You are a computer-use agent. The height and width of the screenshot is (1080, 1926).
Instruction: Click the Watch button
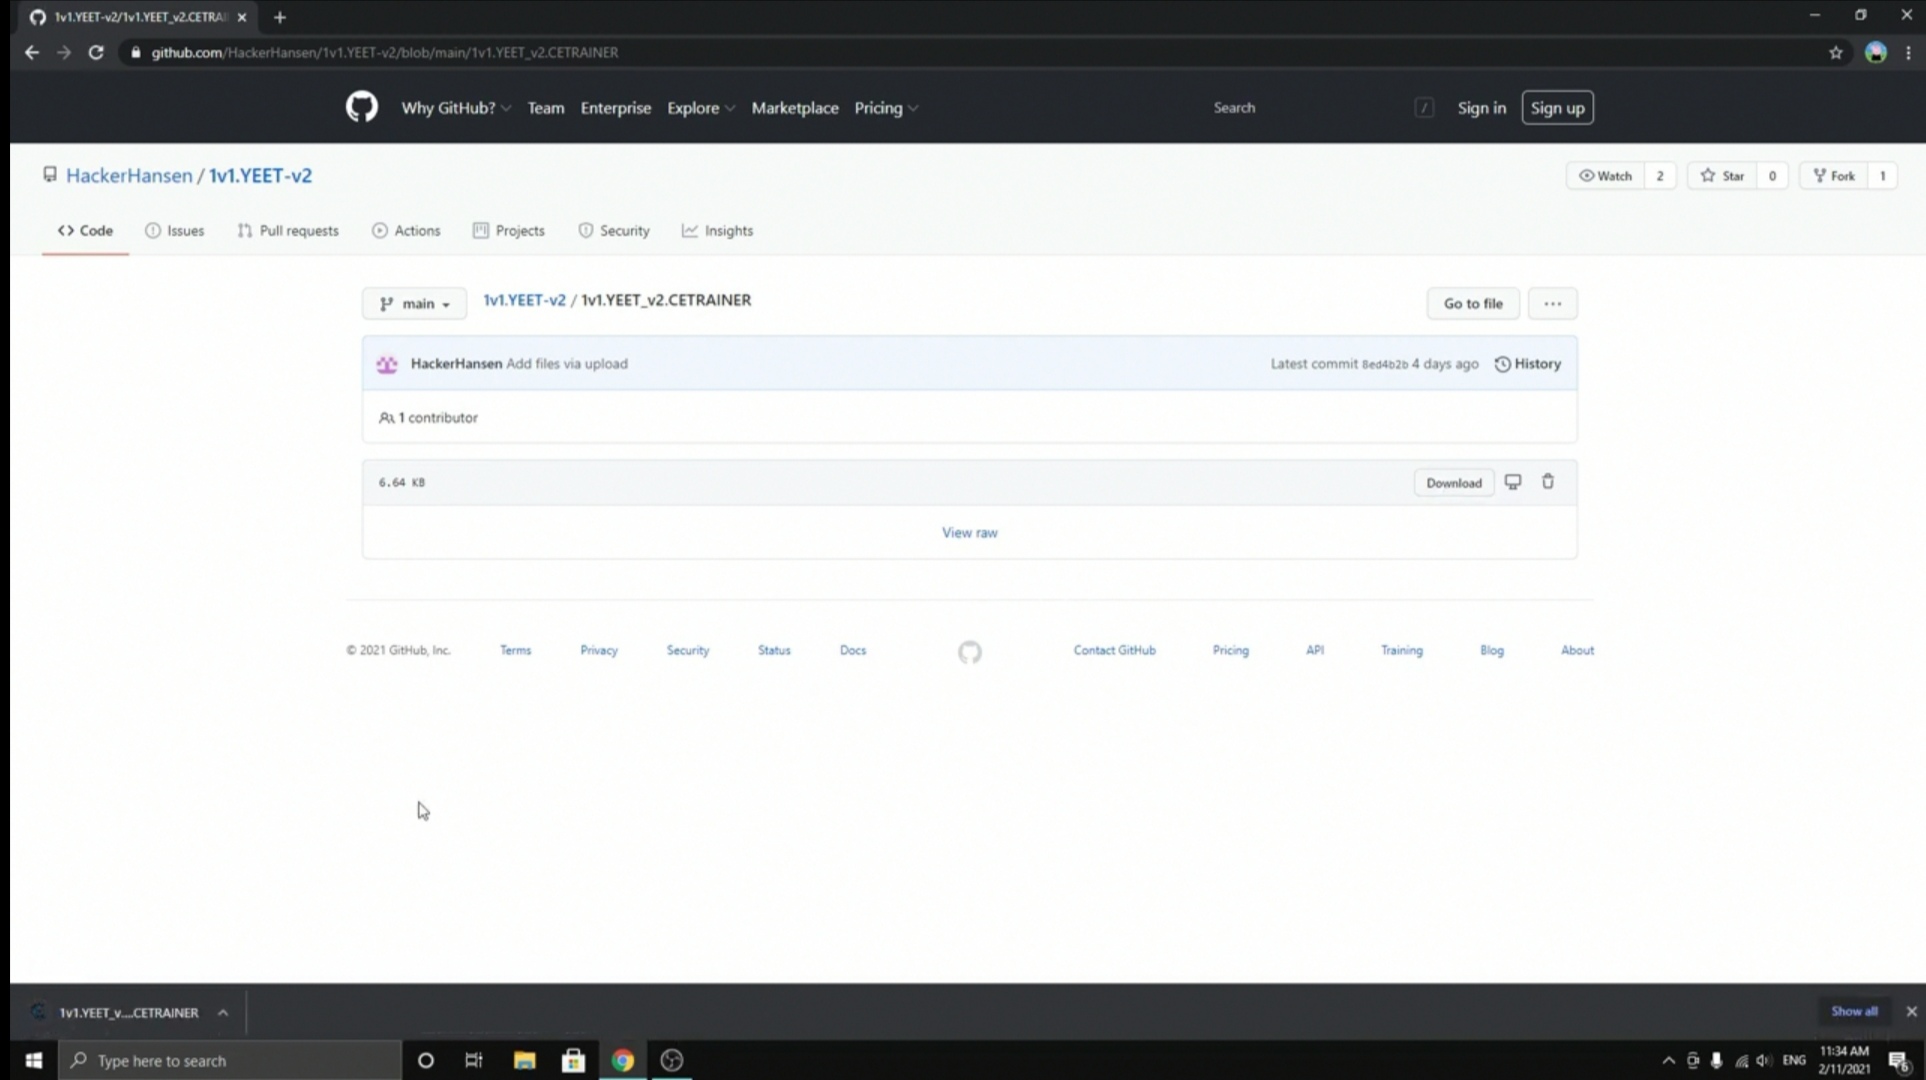pyautogui.click(x=1605, y=176)
